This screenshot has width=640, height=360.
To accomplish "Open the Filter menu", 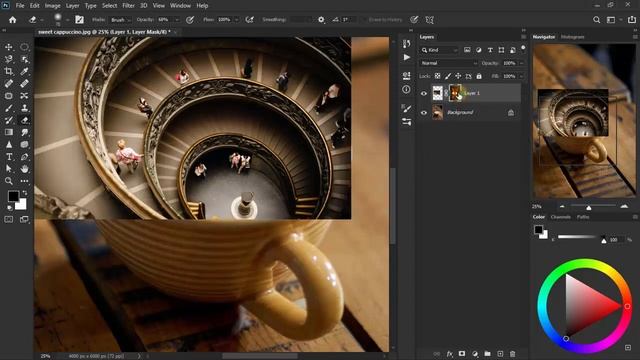I will point(128,6).
